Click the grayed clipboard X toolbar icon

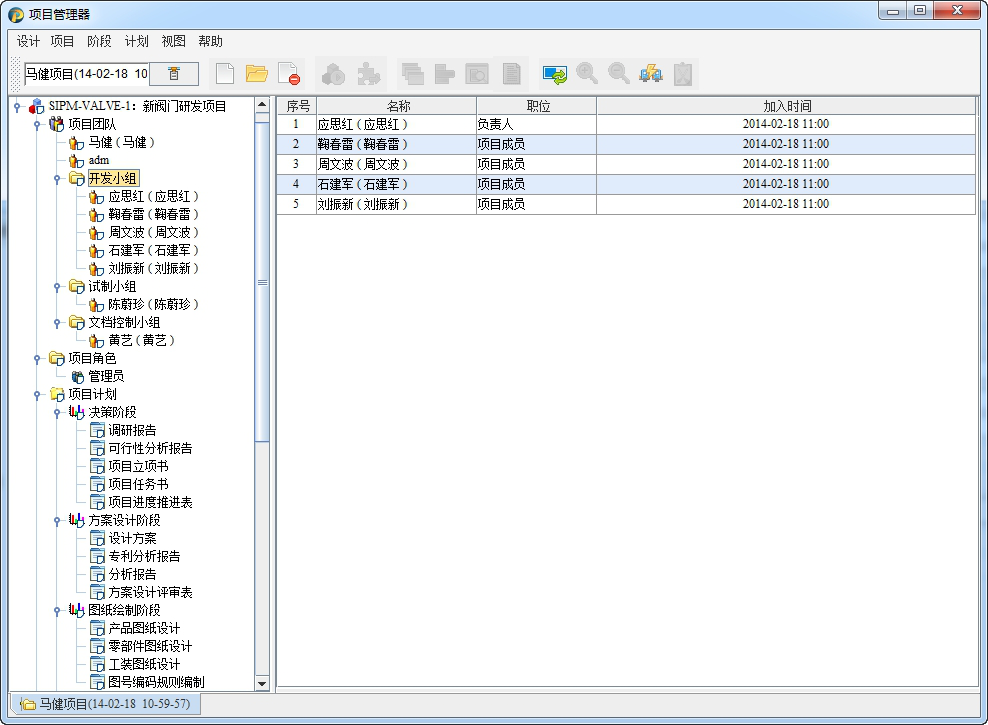[683, 74]
